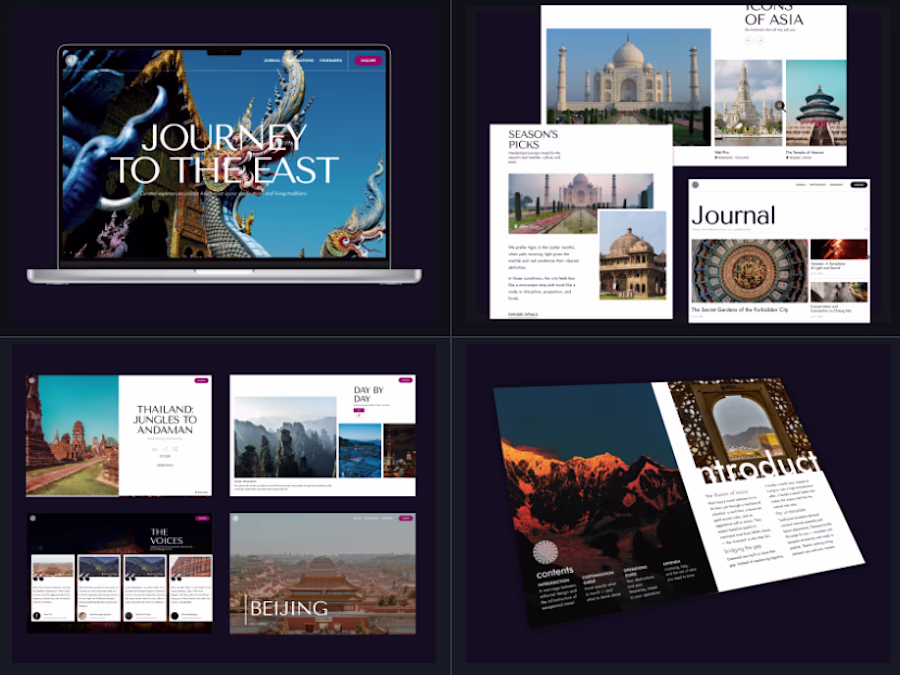Click the Day by Day heading

(x=368, y=394)
